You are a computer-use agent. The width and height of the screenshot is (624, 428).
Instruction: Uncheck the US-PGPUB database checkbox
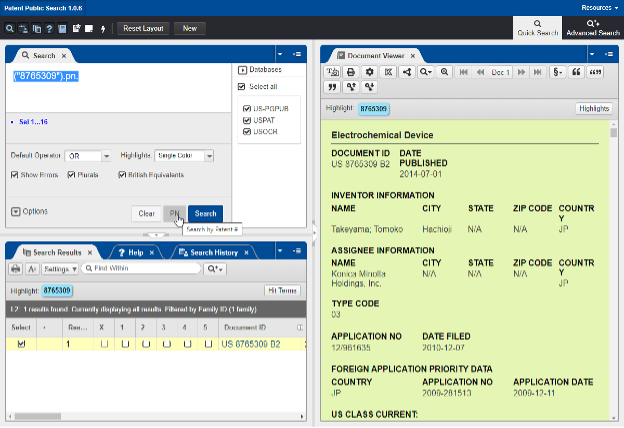pyautogui.click(x=246, y=109)
